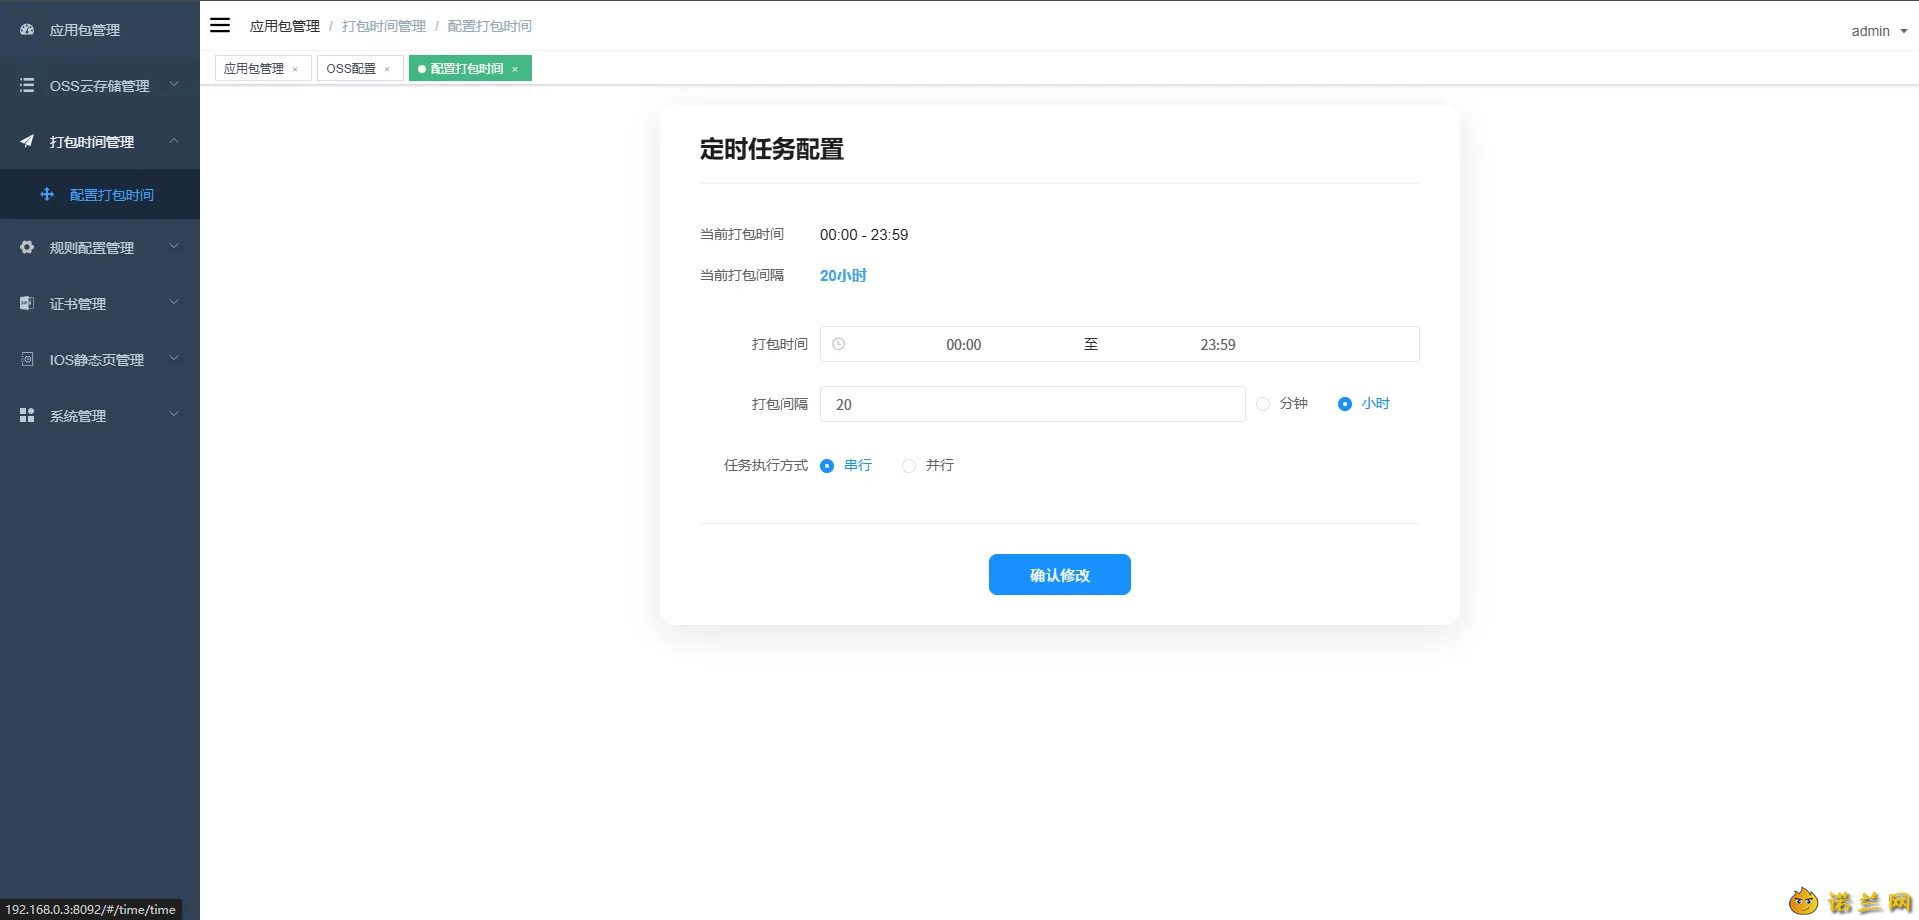Expand 证书管理 menu chevron
Viewport: 1919px width, 920px height.
(174, 303)
